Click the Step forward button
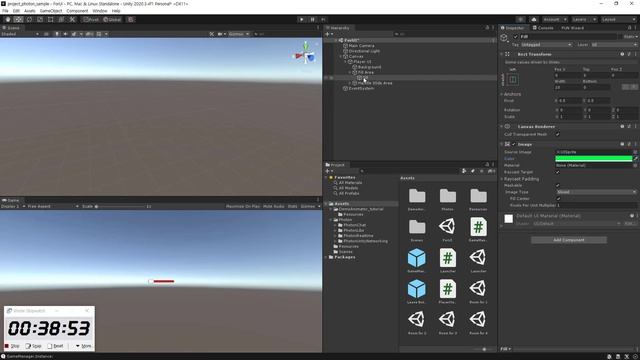 pyautogui.click(x=323, y=20)
